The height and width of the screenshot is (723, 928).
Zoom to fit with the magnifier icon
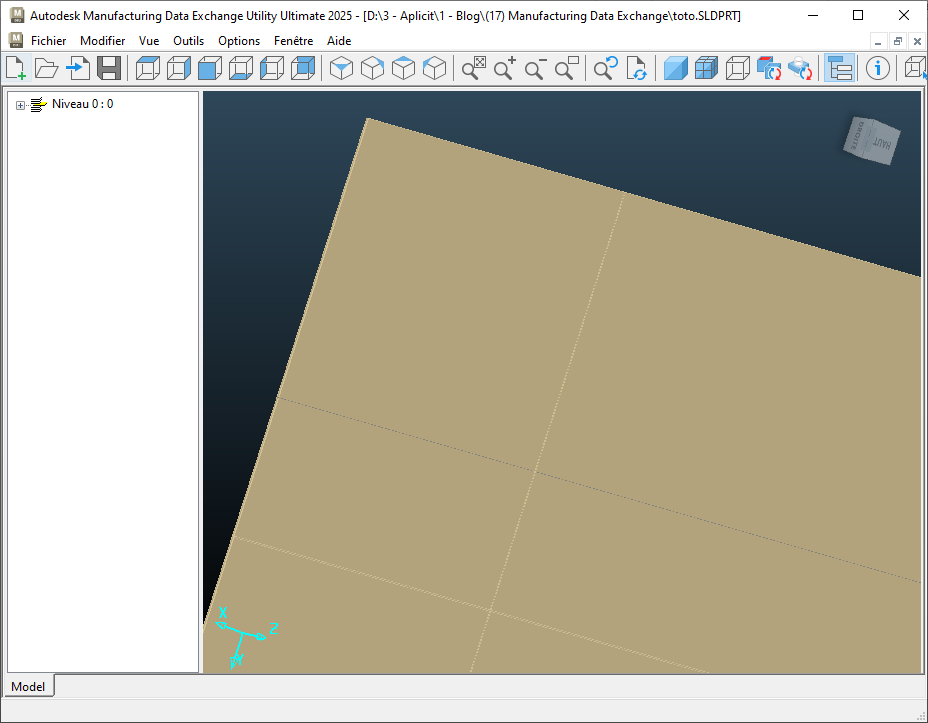474,68
